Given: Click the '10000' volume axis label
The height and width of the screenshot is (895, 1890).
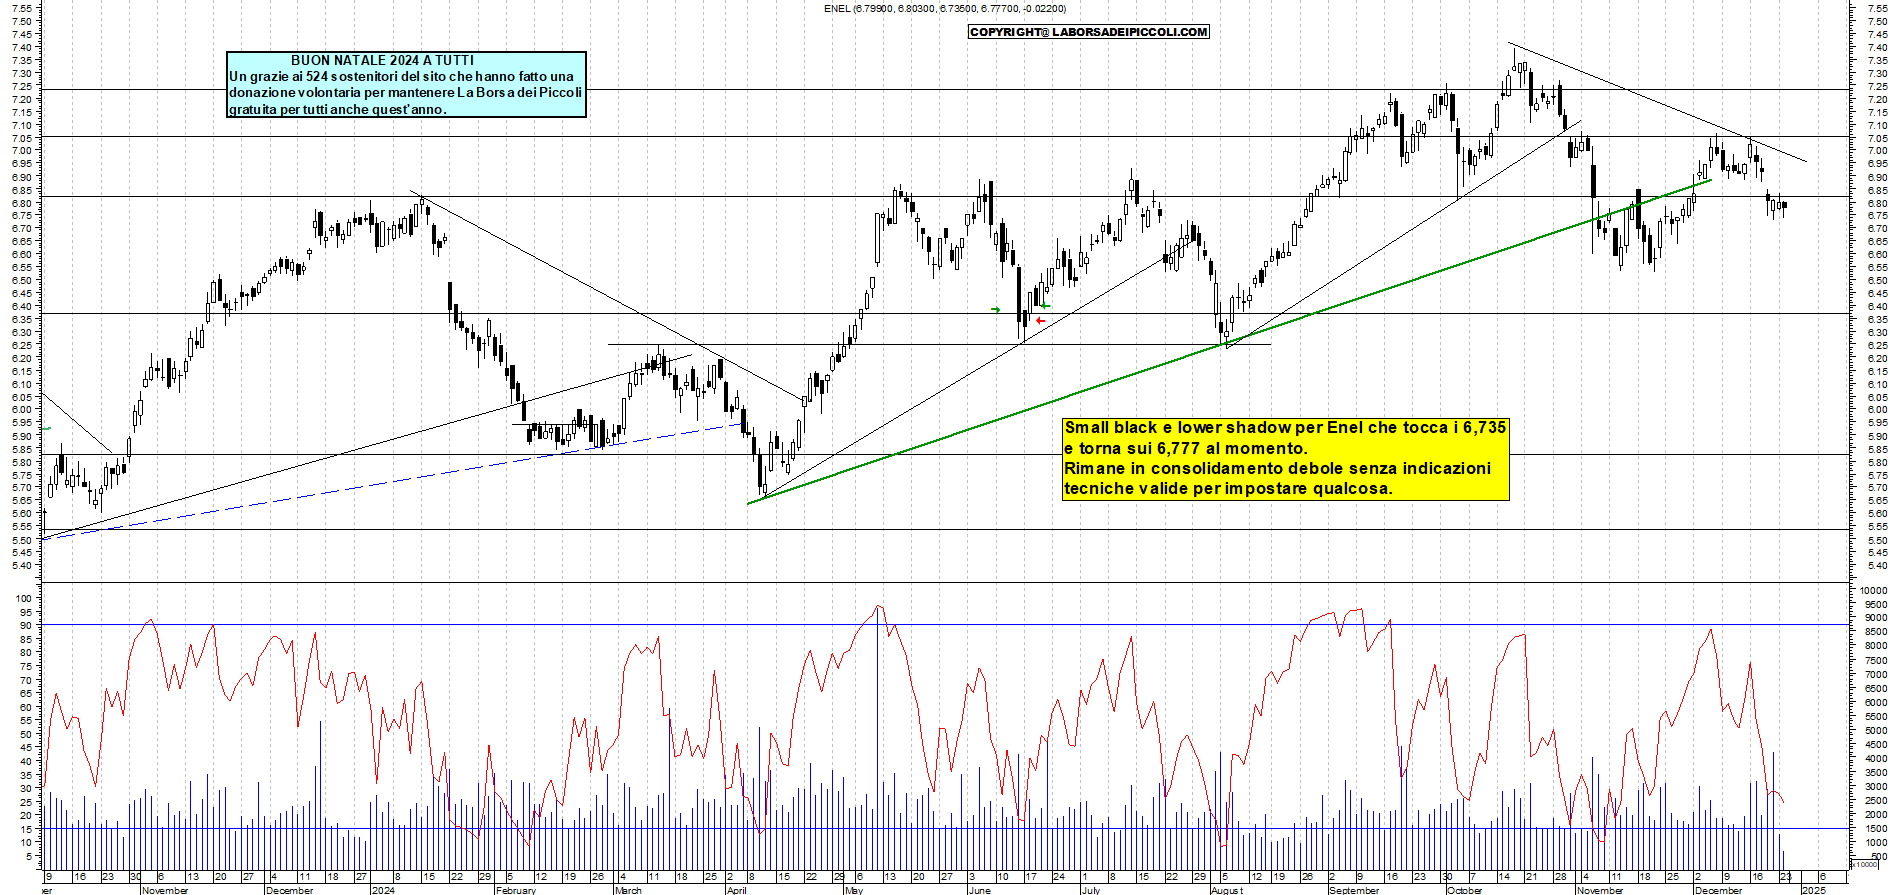Looking at the screenshot, I should point(1873,591).
